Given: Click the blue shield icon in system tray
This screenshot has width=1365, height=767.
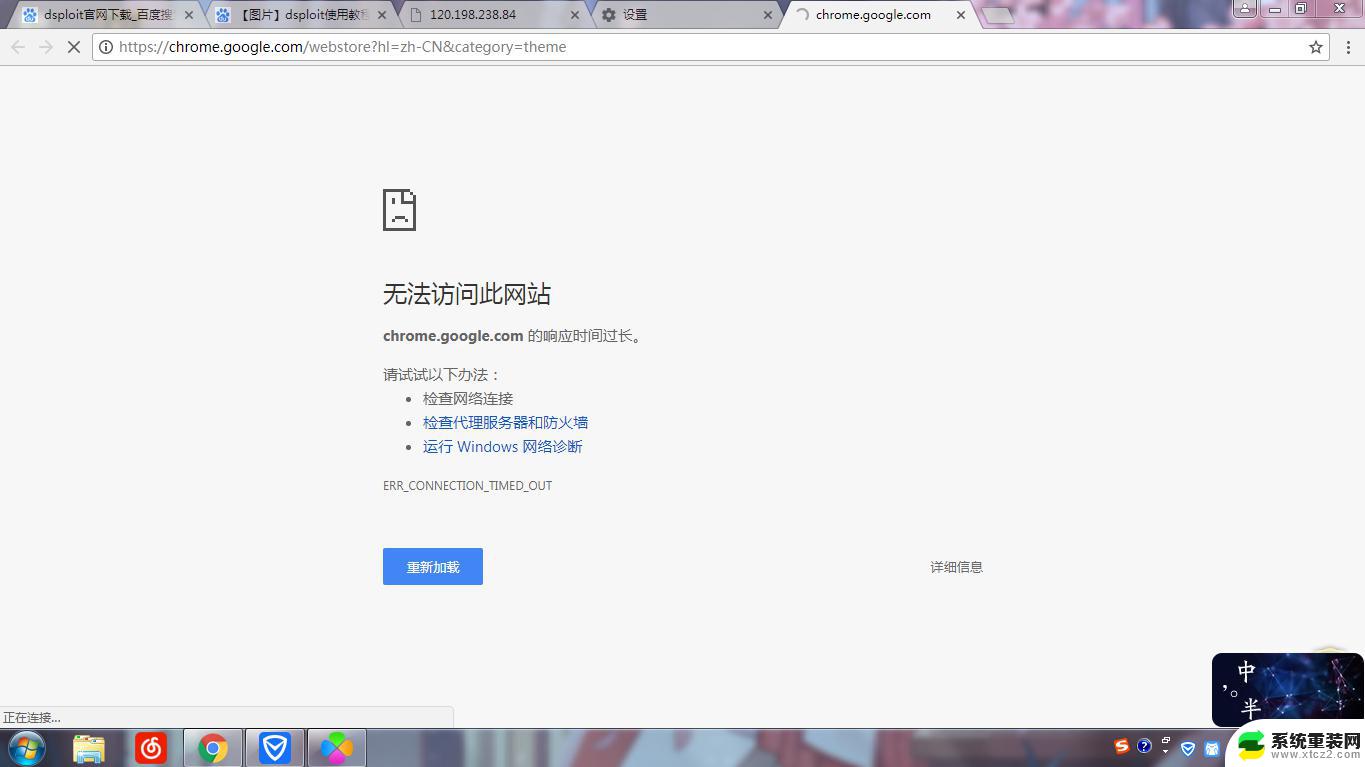Looking at the screenshot, I should click(1188, 748).
